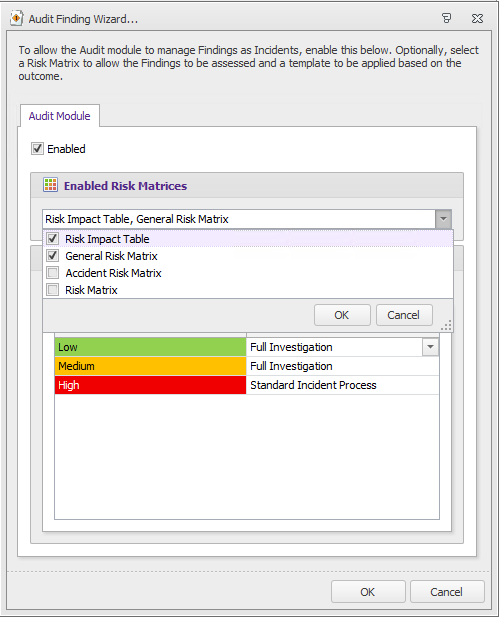This screenshot has width=499, height=617.
Task: Open the Low row template dropdown
Action: coord(430,347)
